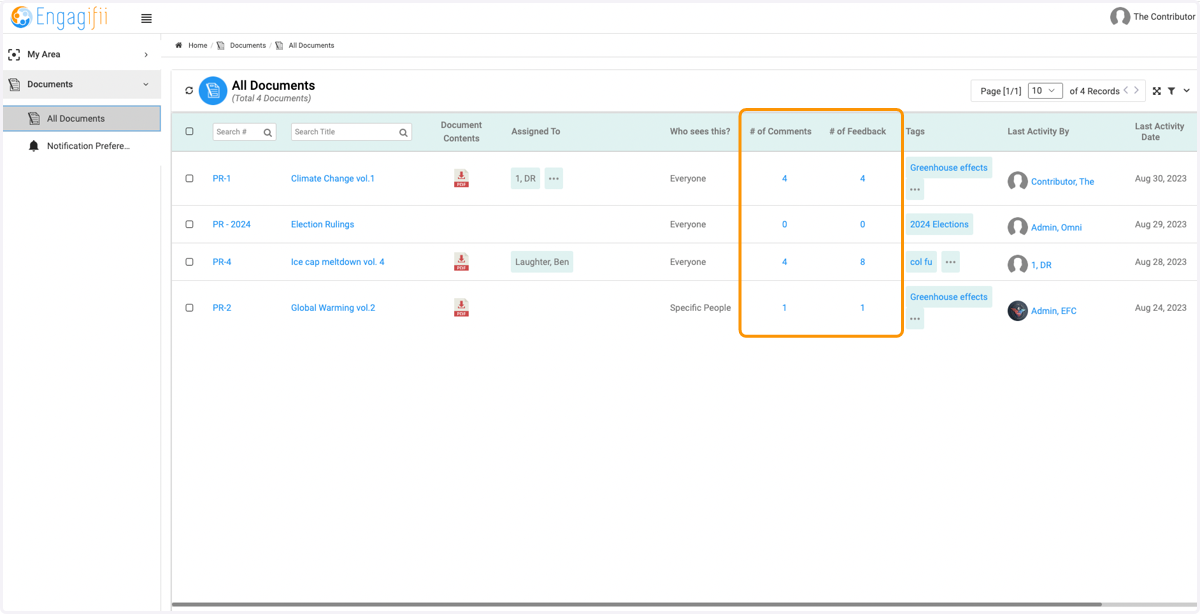Screen dimensions: 1200x614
Task: Show more tags under Greenhouse effects PR-2
Action: [915, 319]
